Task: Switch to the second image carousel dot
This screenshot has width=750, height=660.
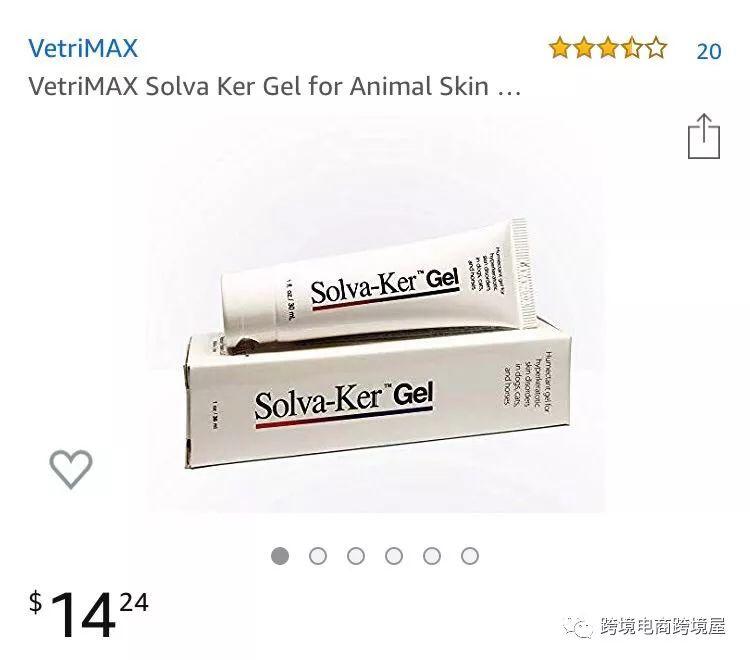Action: tap(318, 556)
